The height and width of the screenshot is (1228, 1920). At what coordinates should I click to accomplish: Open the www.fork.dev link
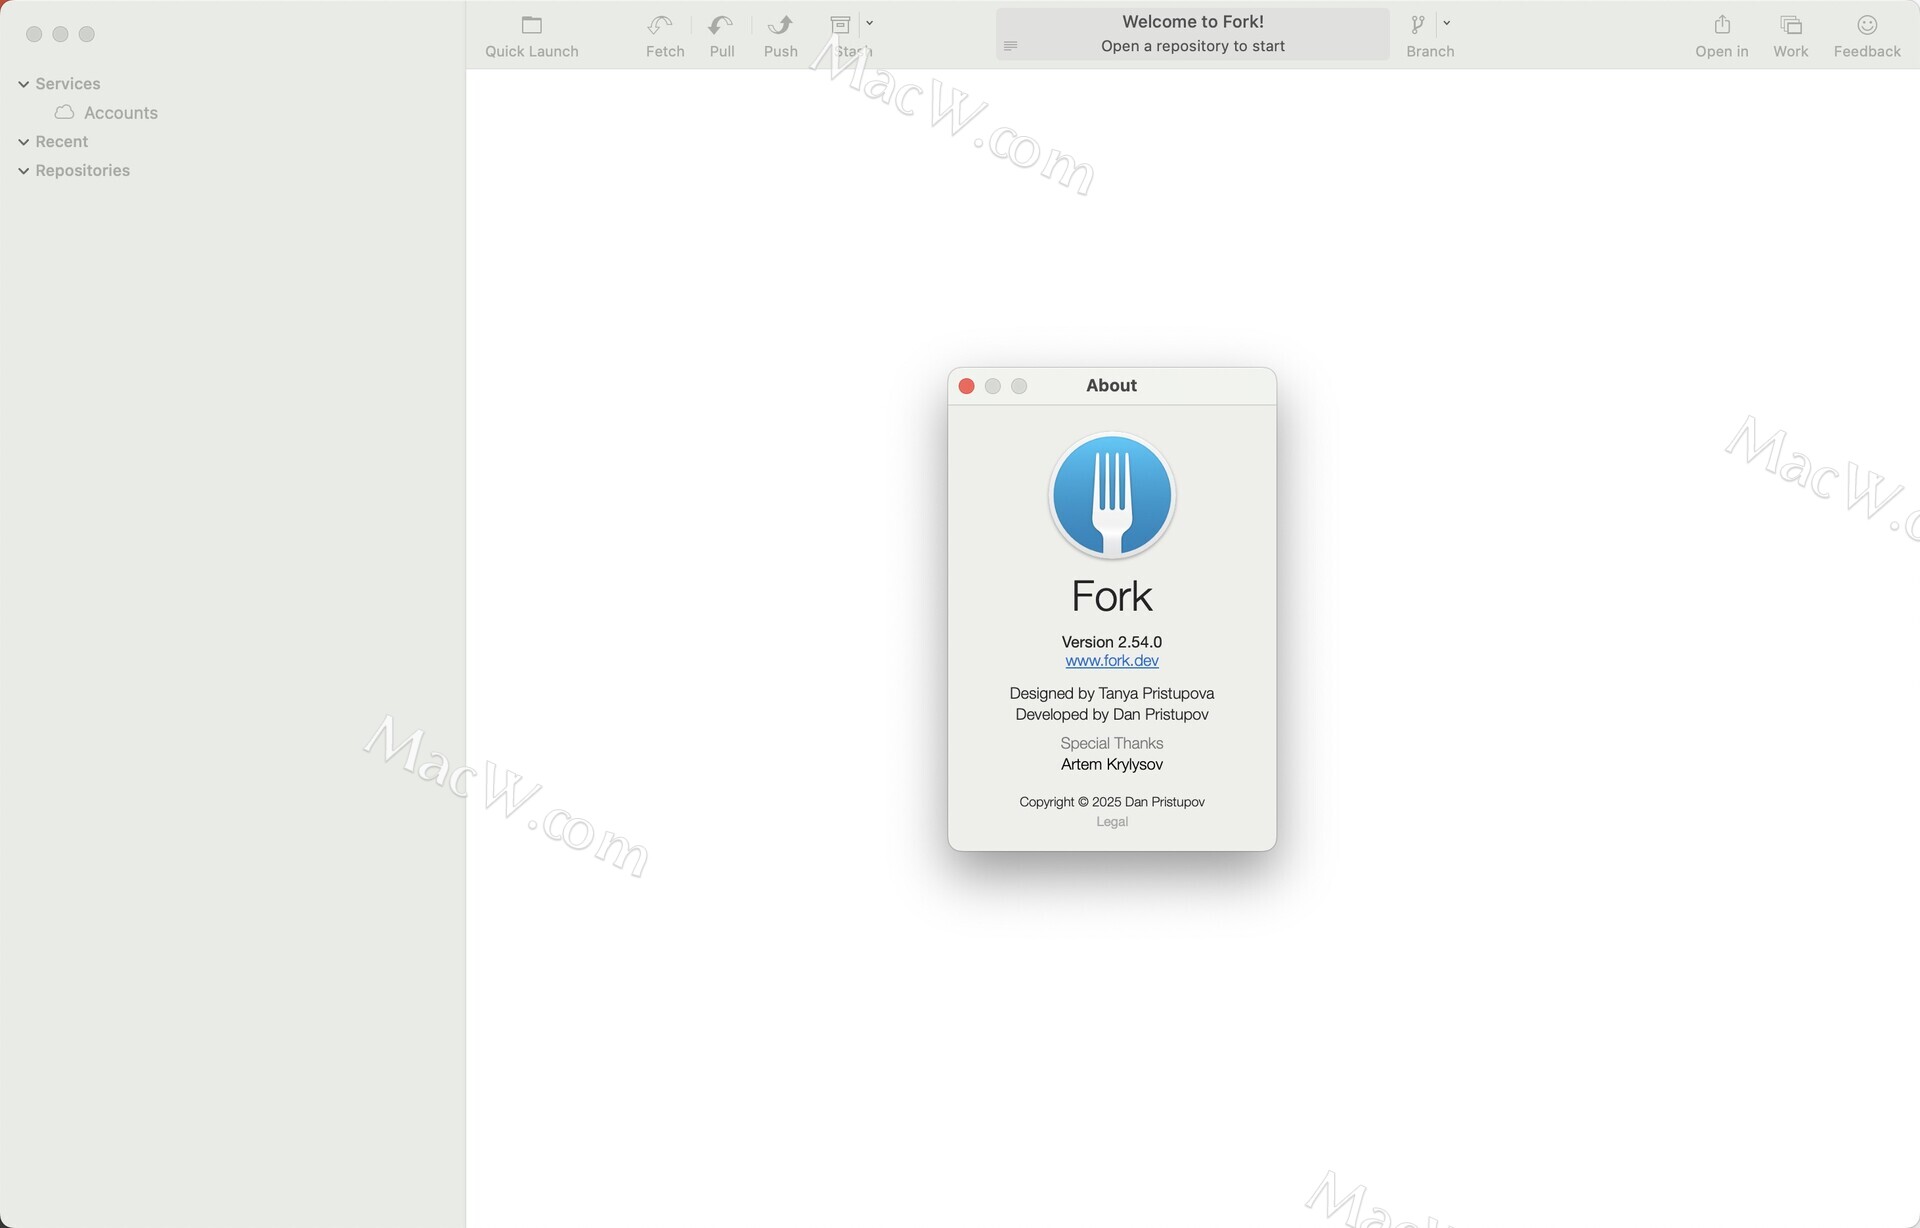pyautogui.click(x=1112, y=661)
